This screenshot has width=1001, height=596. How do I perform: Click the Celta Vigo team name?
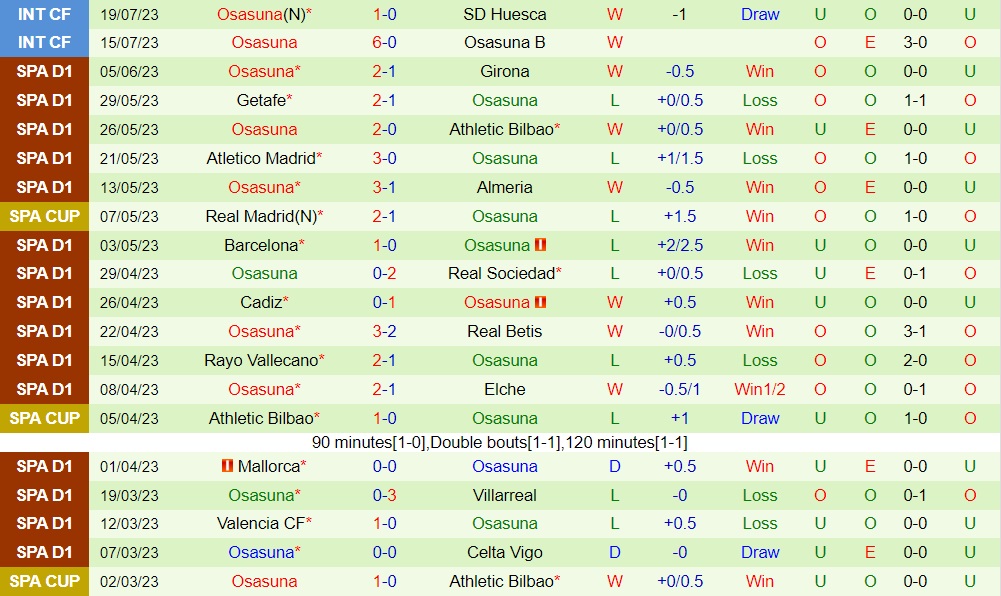[x=505, y=552]
